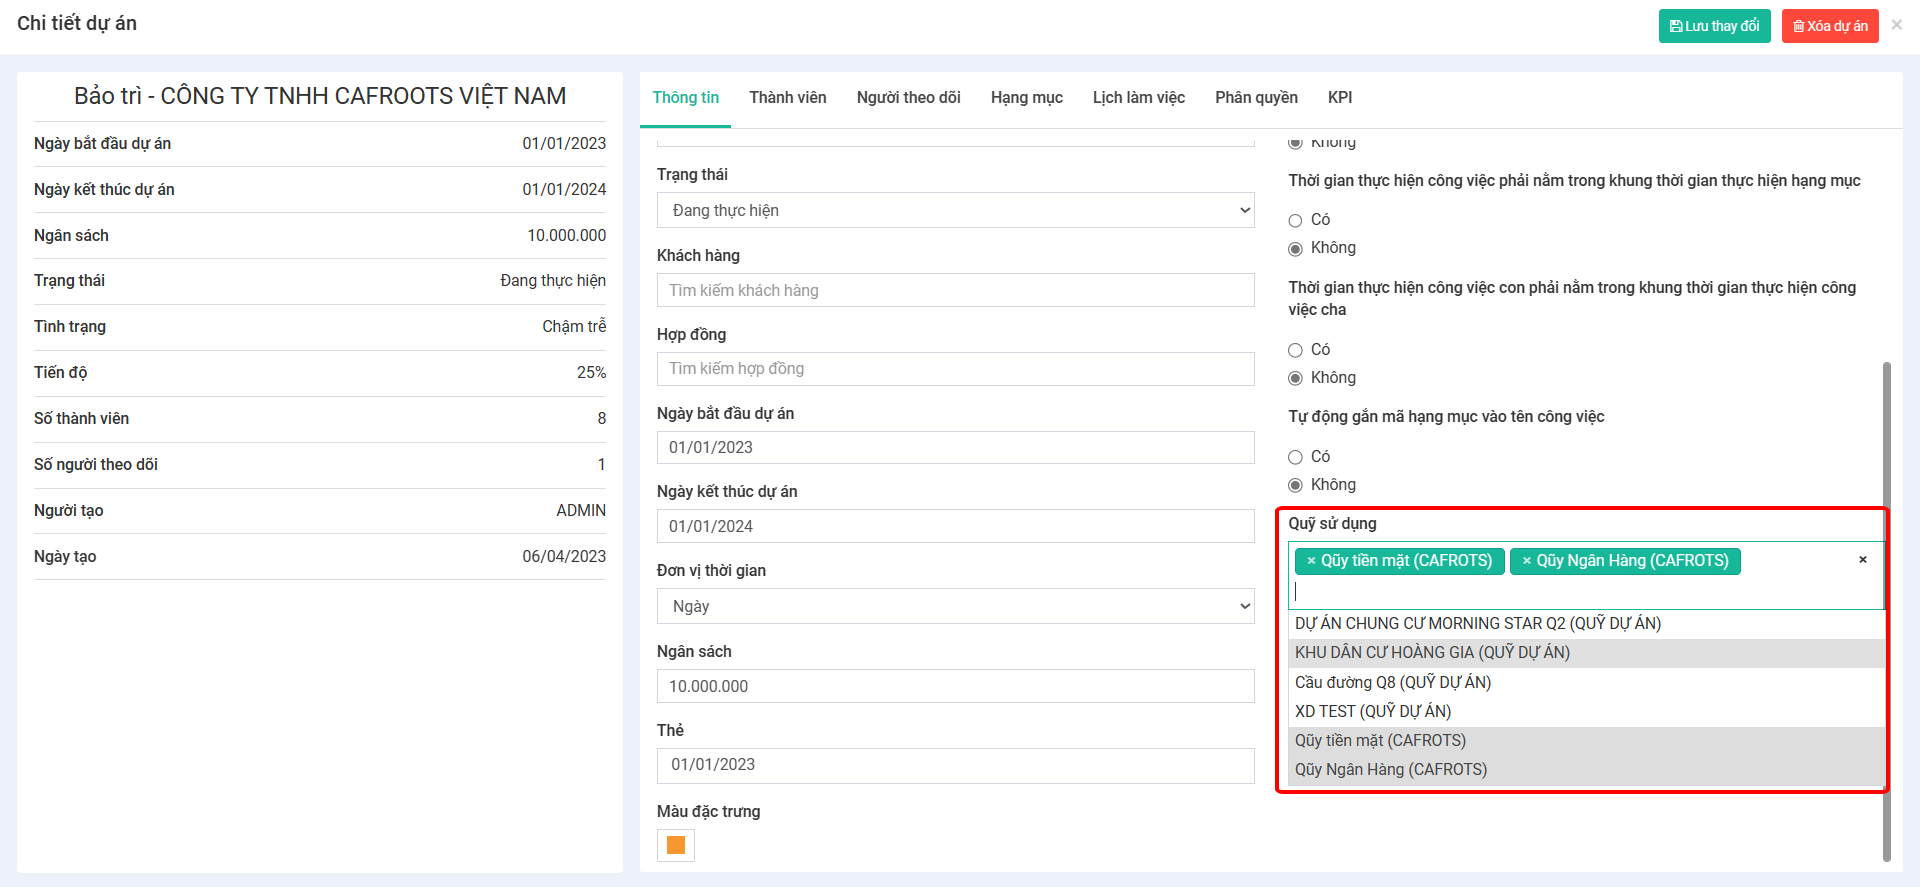Clear all selected funds with x icon
1920x887 pixels.
[1862, 560]
